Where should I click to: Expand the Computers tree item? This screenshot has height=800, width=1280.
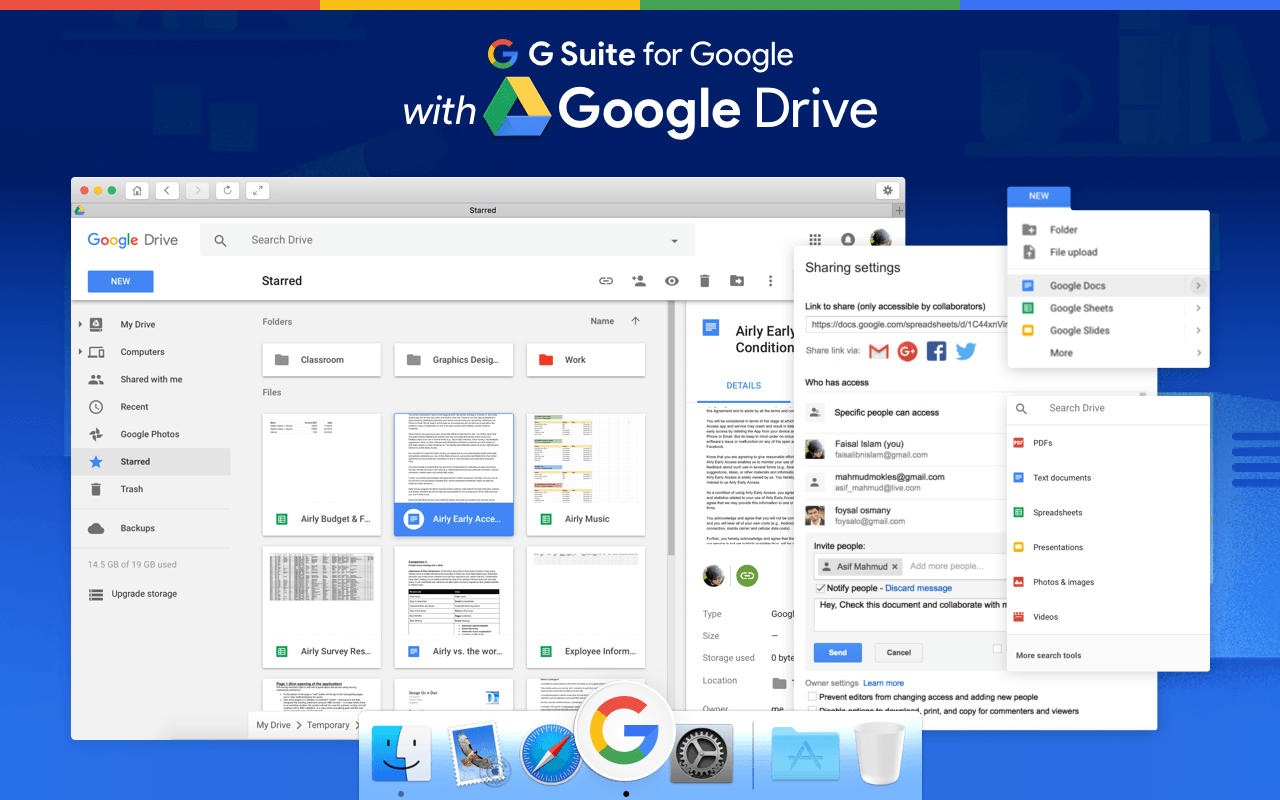point(80,352)
